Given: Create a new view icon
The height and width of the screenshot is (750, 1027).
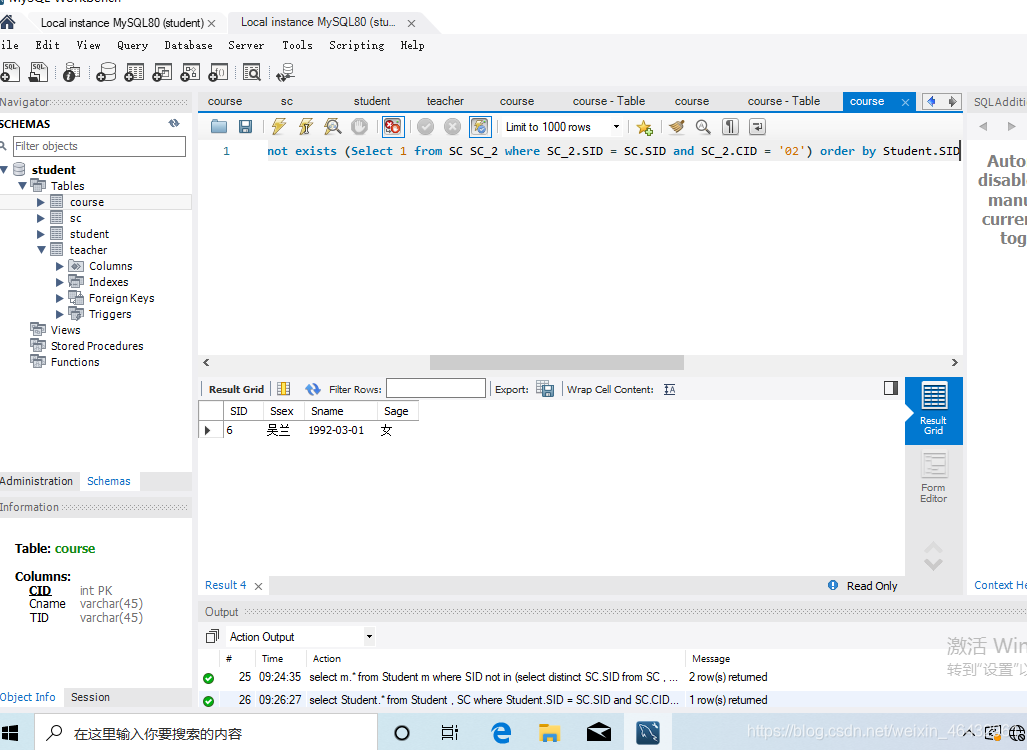Looking at the screenshot, I should pos(162,72).
